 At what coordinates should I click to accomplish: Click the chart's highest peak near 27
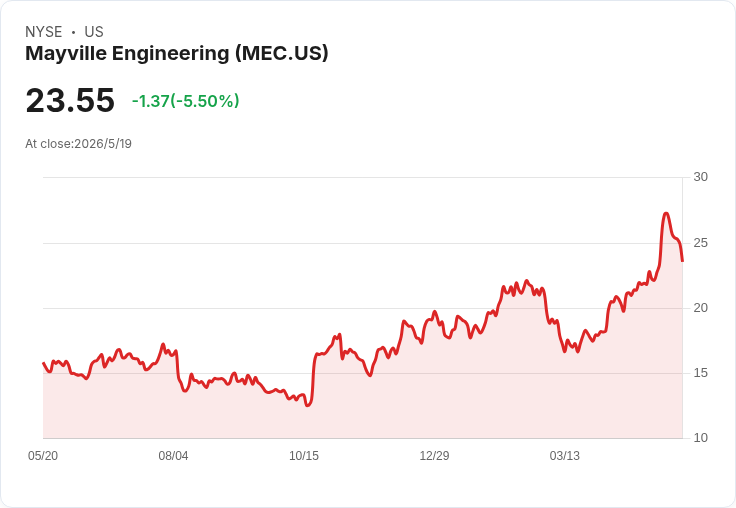pos(666,214)
